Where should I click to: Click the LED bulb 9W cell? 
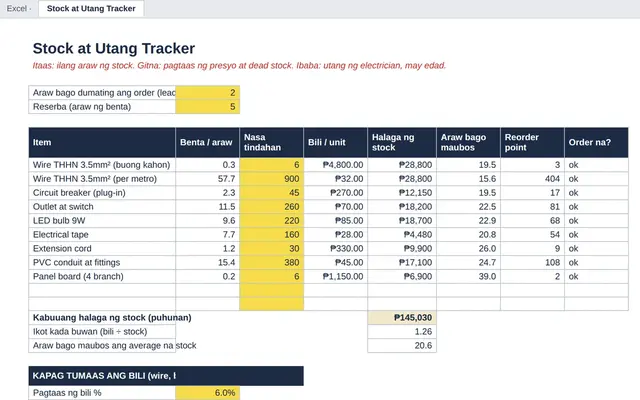coord(102,220)
